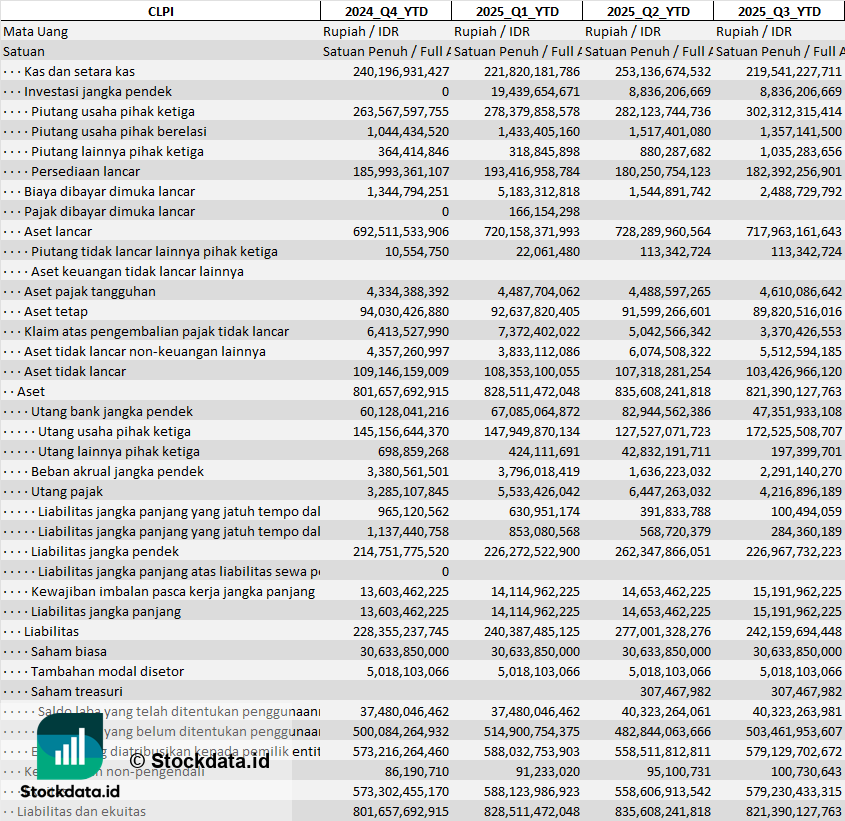
Task: Click the Stockdata.id bar chart logo
Action: pyautogui.click(x=70, y=746)
